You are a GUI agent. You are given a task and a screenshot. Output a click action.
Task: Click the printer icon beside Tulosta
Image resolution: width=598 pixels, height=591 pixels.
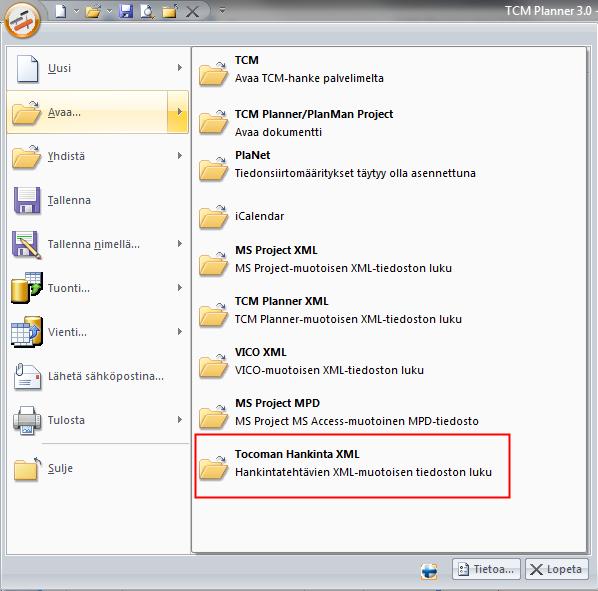pos(27,420)
